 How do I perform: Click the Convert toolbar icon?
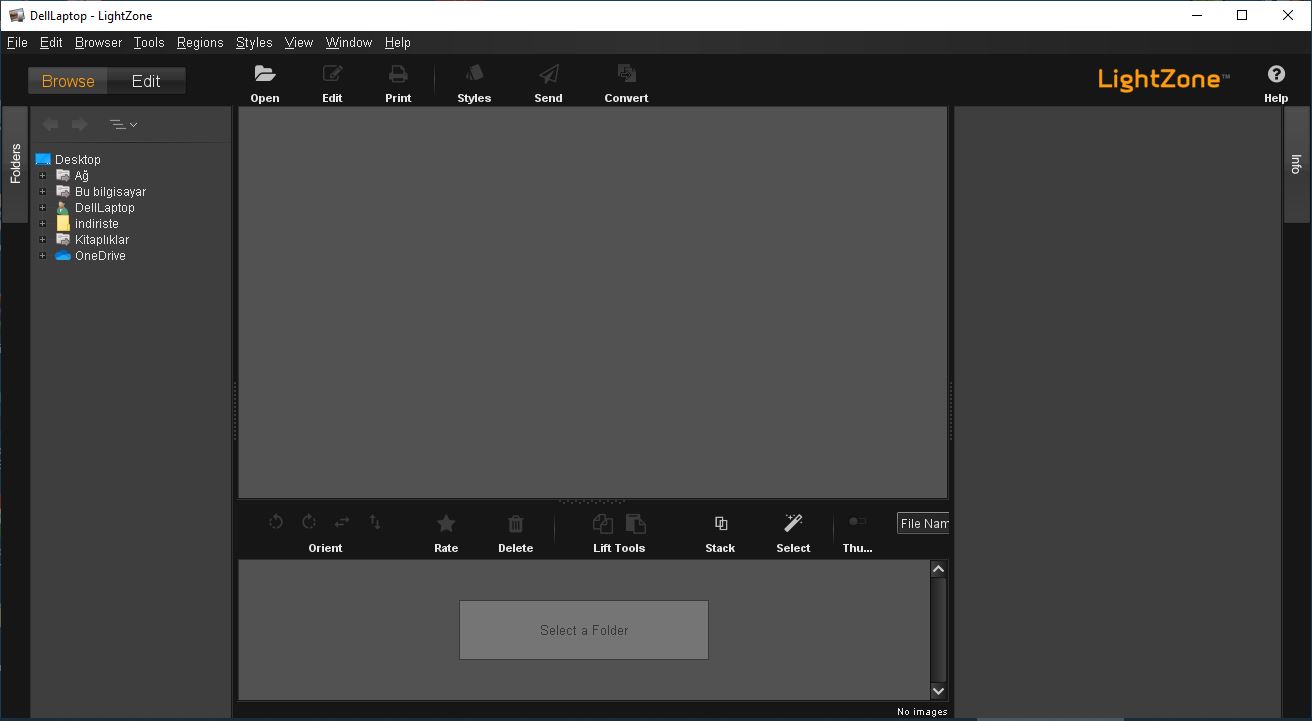(626, 73)
